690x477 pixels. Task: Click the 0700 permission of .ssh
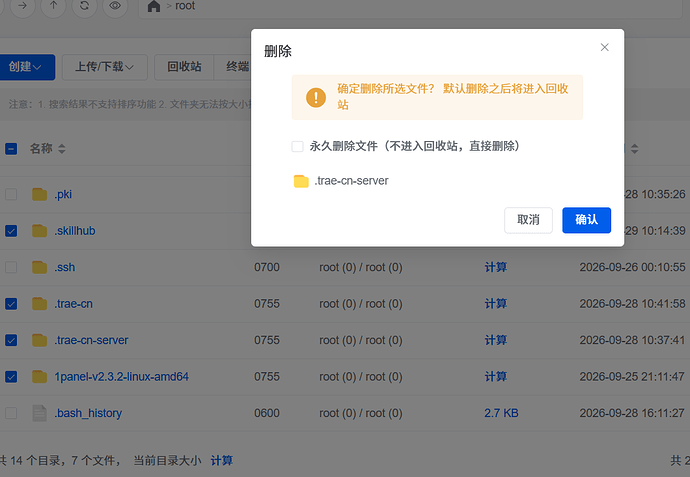click(267, 268)
